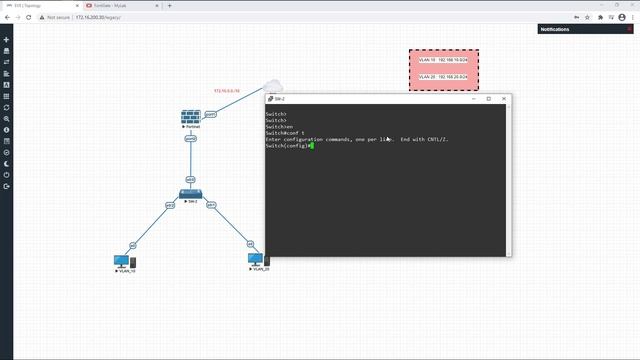640x360 pixels.
Task: Click the VLAN 10 192.168.10.0/24 text label
Action: [x=443, y=60]
